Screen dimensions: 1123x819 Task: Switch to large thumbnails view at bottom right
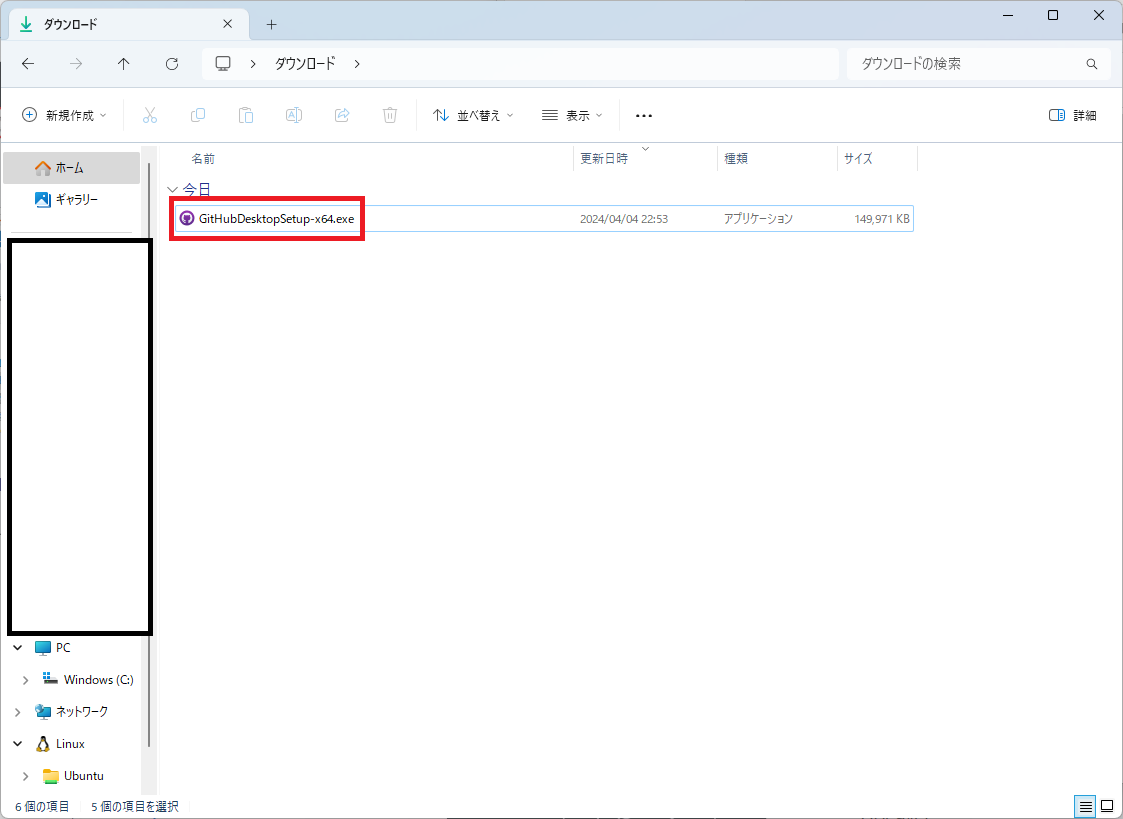point(1108,806)
